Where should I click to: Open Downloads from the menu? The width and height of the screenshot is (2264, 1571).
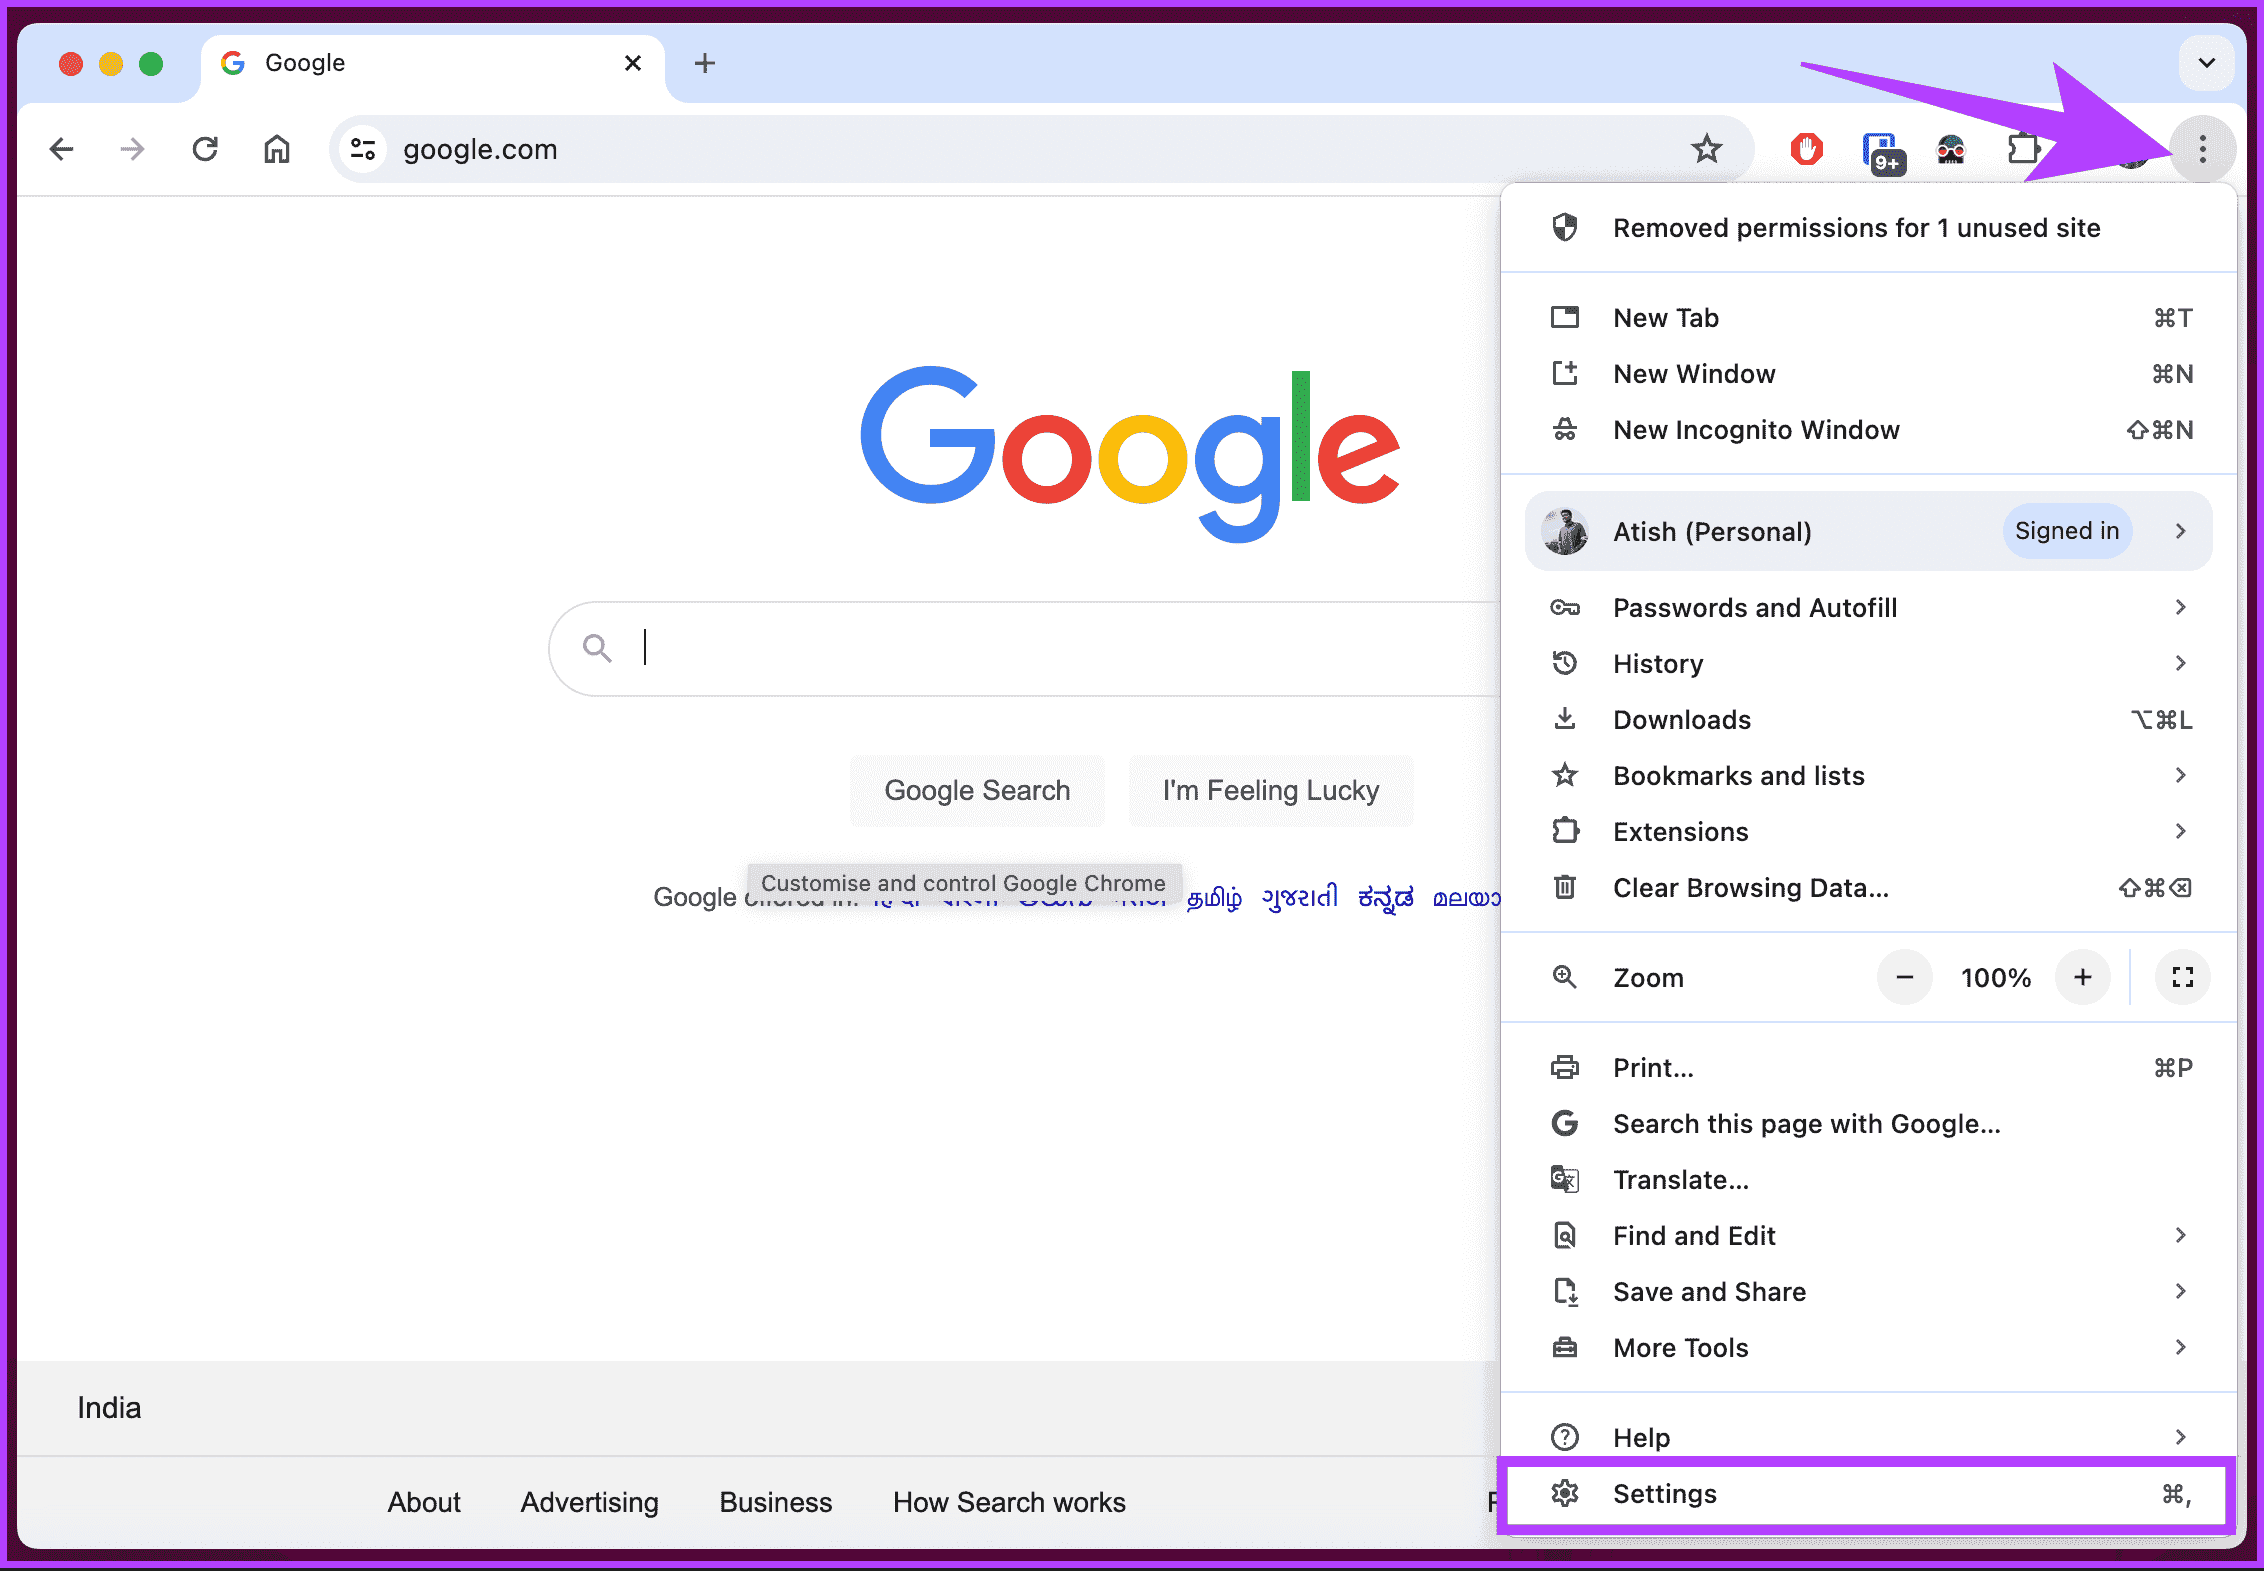(1868, 720)
